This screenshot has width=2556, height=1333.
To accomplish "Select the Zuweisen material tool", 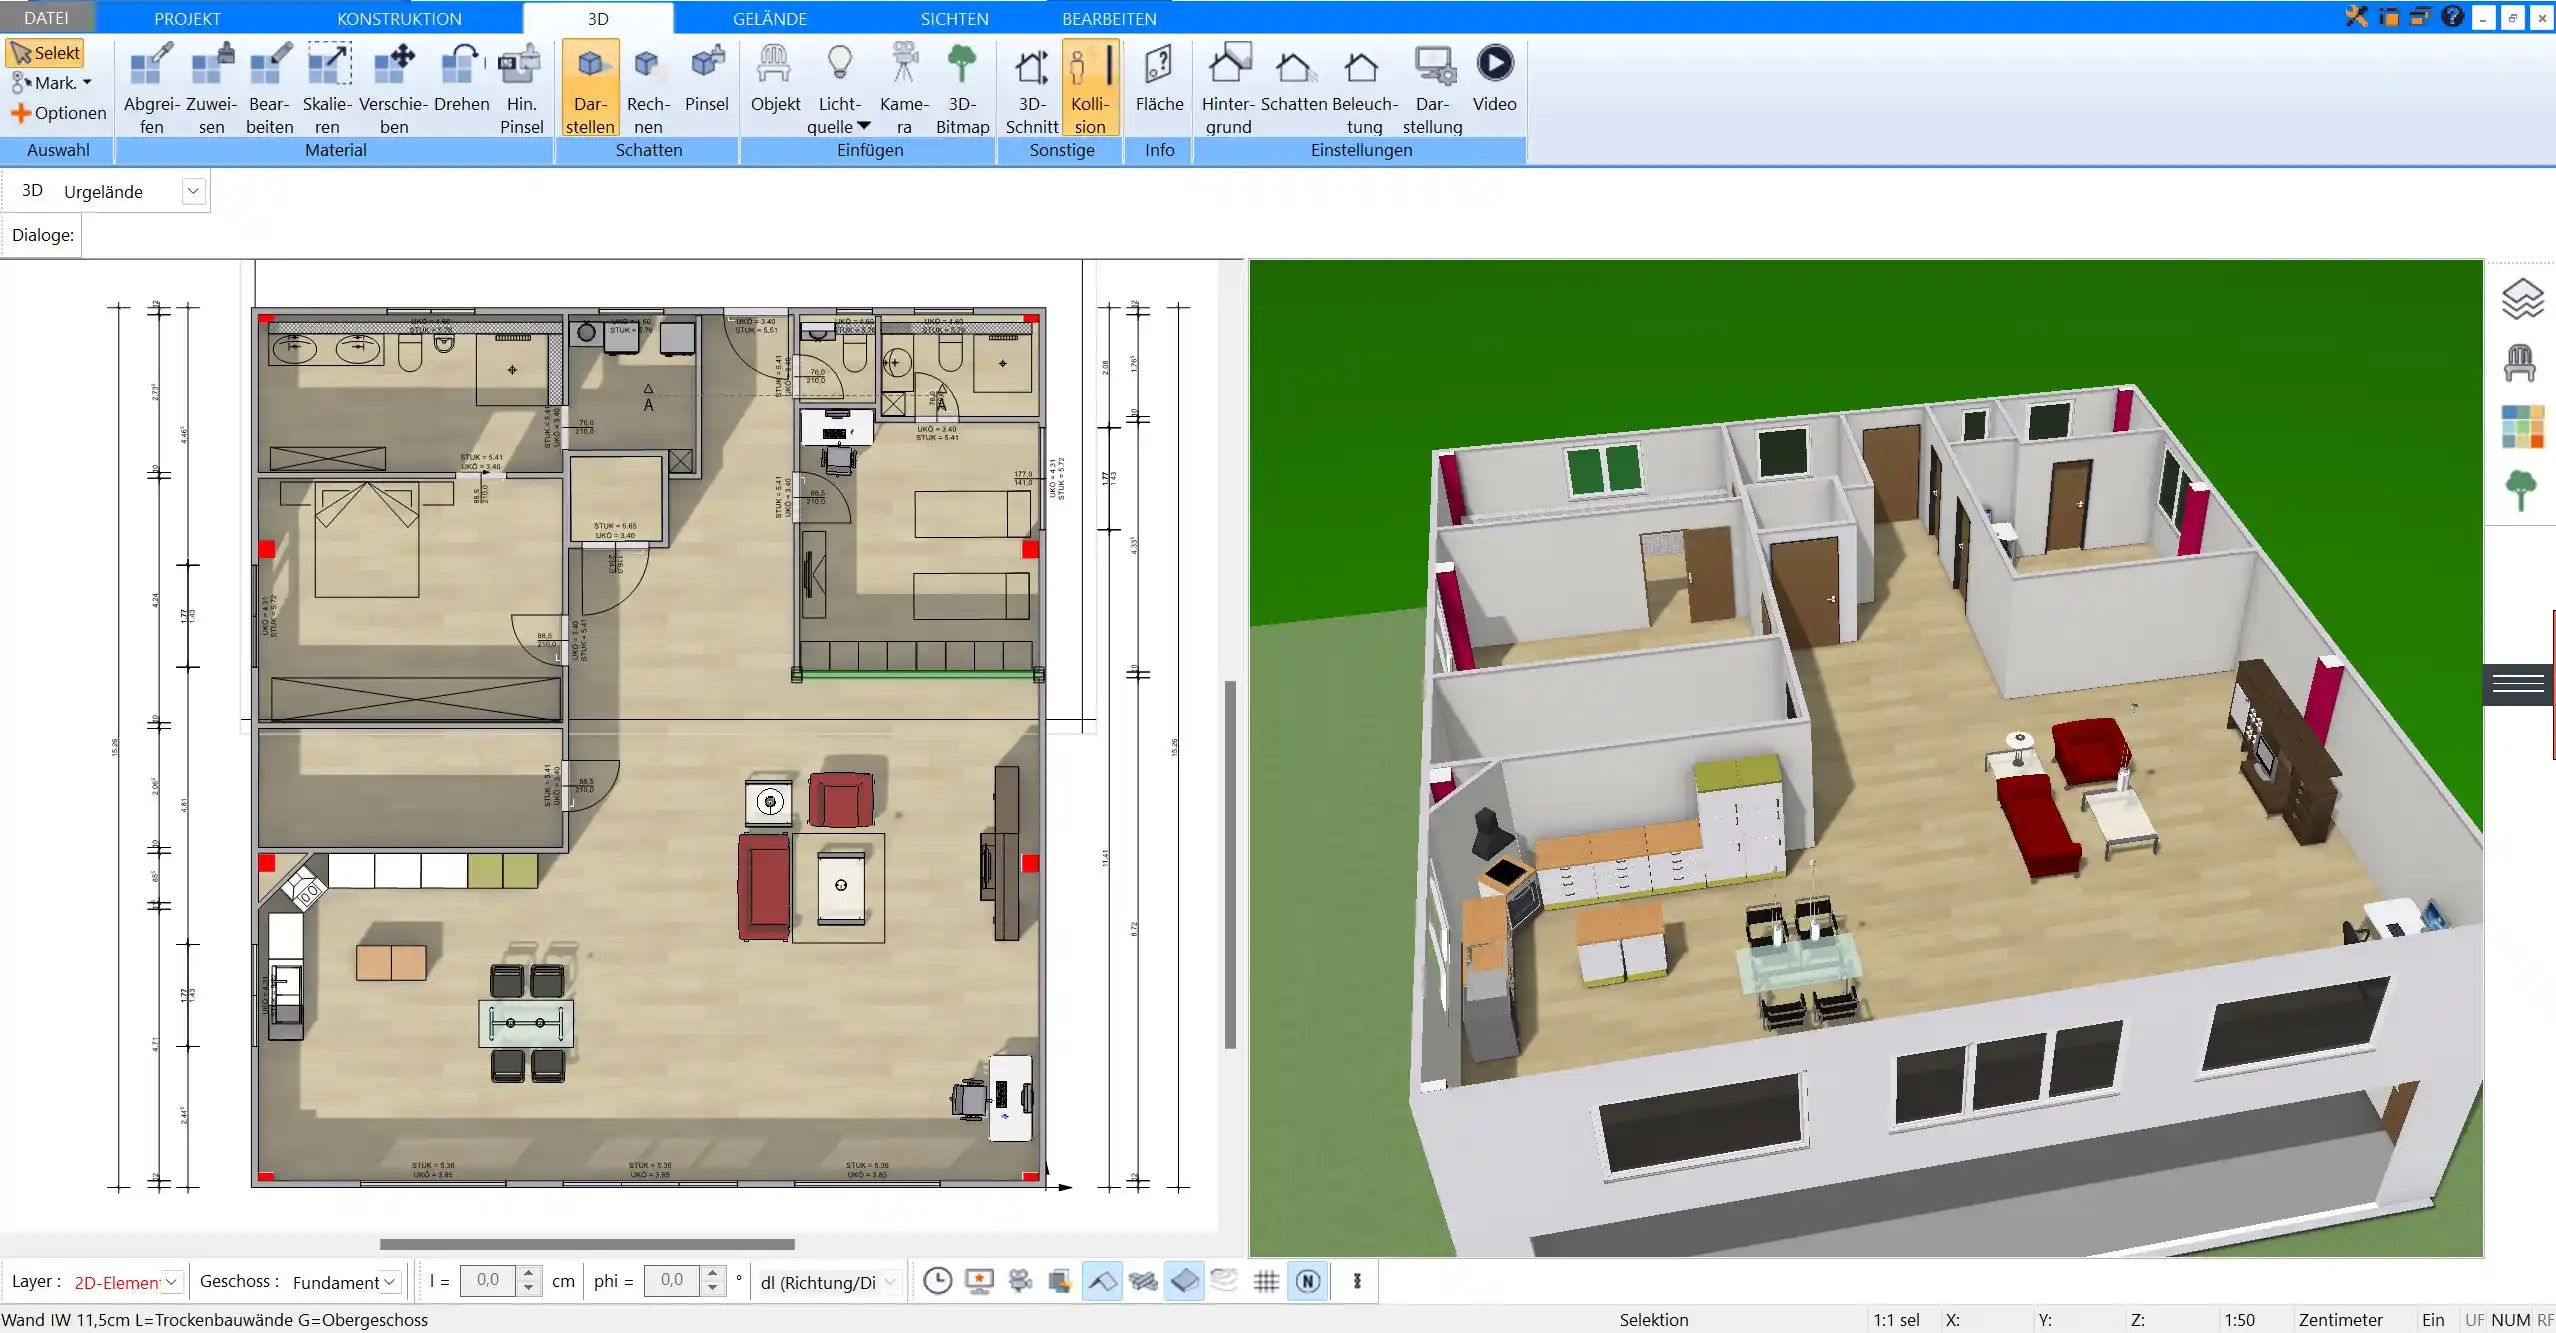I will coord(211,88).
